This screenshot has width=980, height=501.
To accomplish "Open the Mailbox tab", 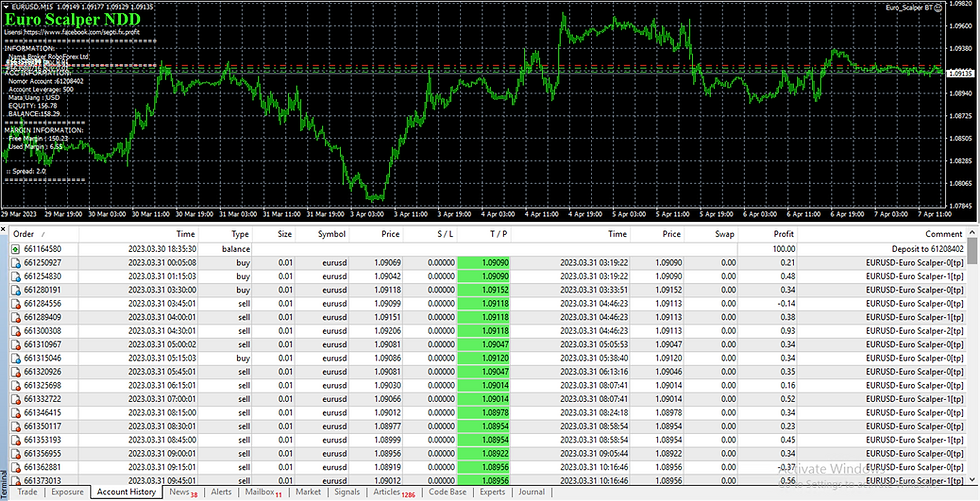I will pos(263,492).
